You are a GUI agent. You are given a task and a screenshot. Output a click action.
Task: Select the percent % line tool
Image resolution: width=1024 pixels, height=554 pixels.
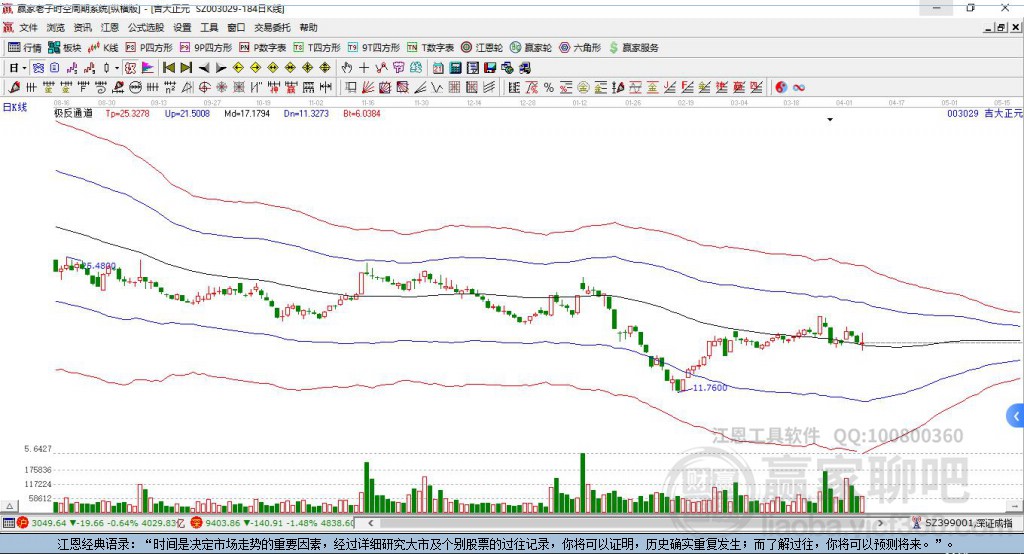(x=549, y=87)
